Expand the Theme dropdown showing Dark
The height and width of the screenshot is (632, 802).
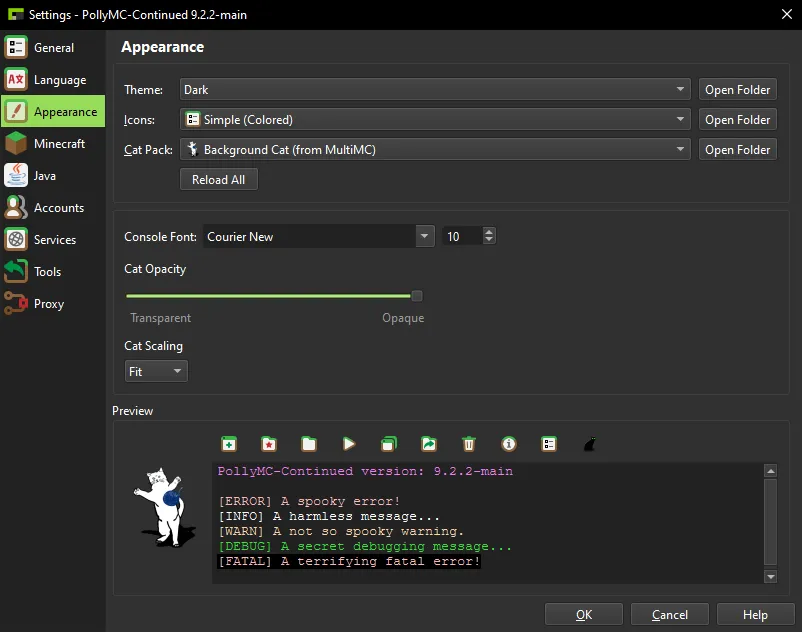[435, 89]
